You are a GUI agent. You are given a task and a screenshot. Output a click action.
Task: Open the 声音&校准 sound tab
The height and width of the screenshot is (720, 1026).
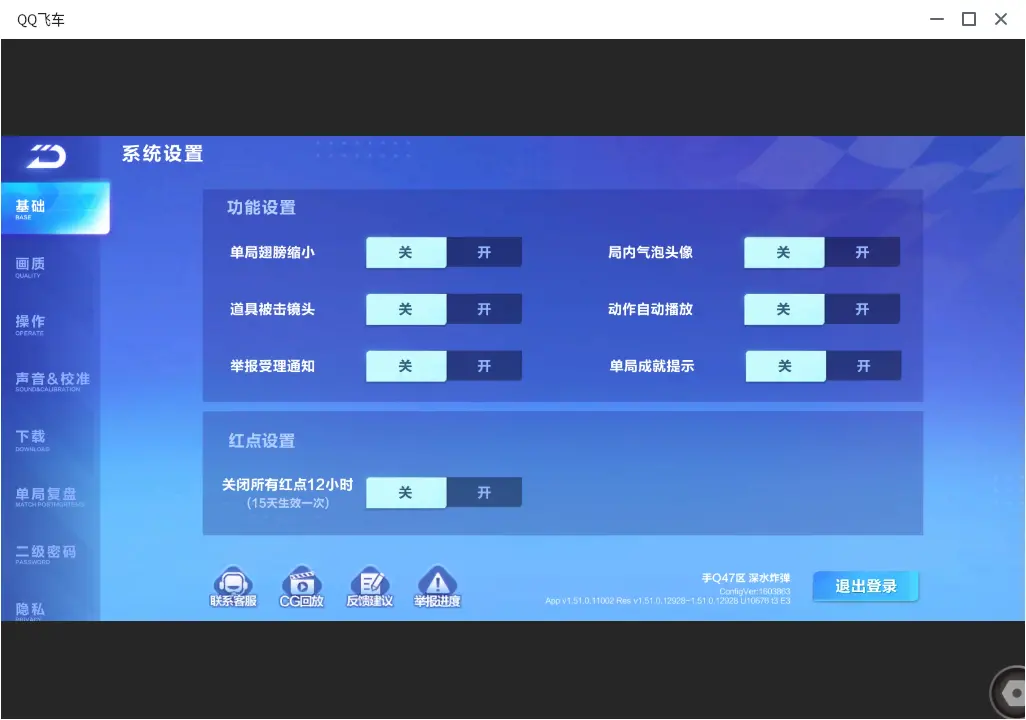(x=52, y=382)
